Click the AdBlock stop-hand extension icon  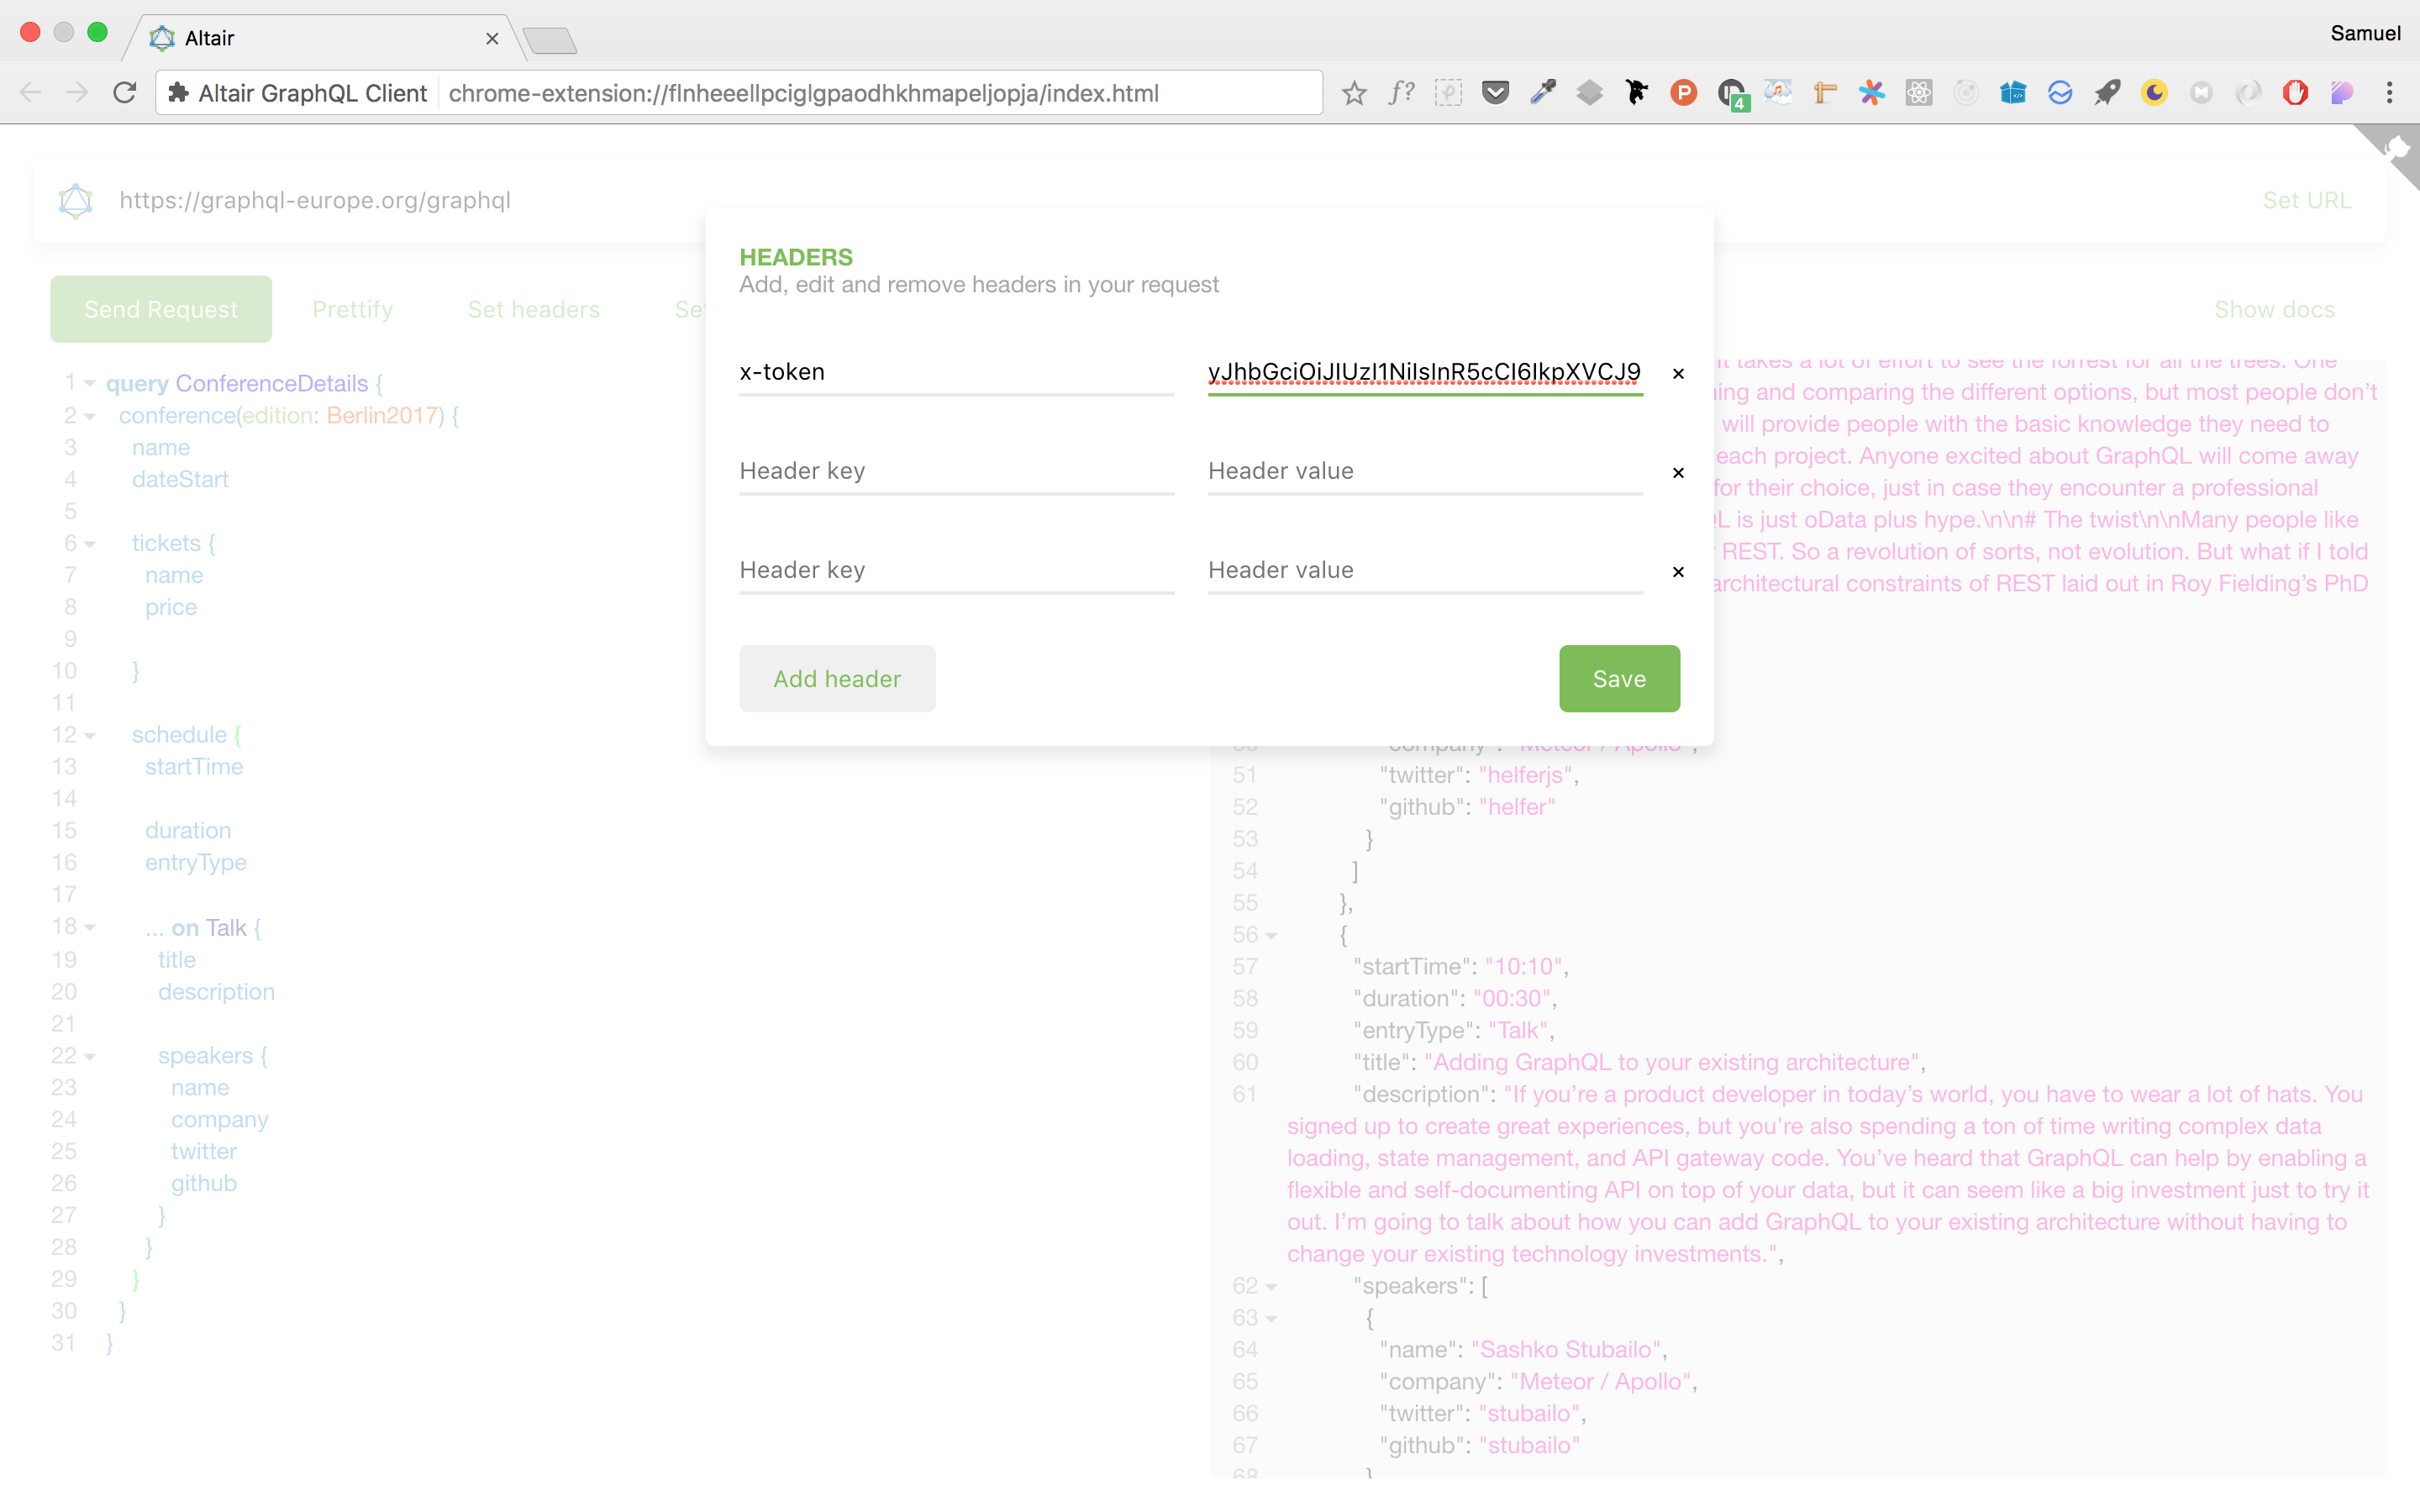click(x=2295, y=92)
